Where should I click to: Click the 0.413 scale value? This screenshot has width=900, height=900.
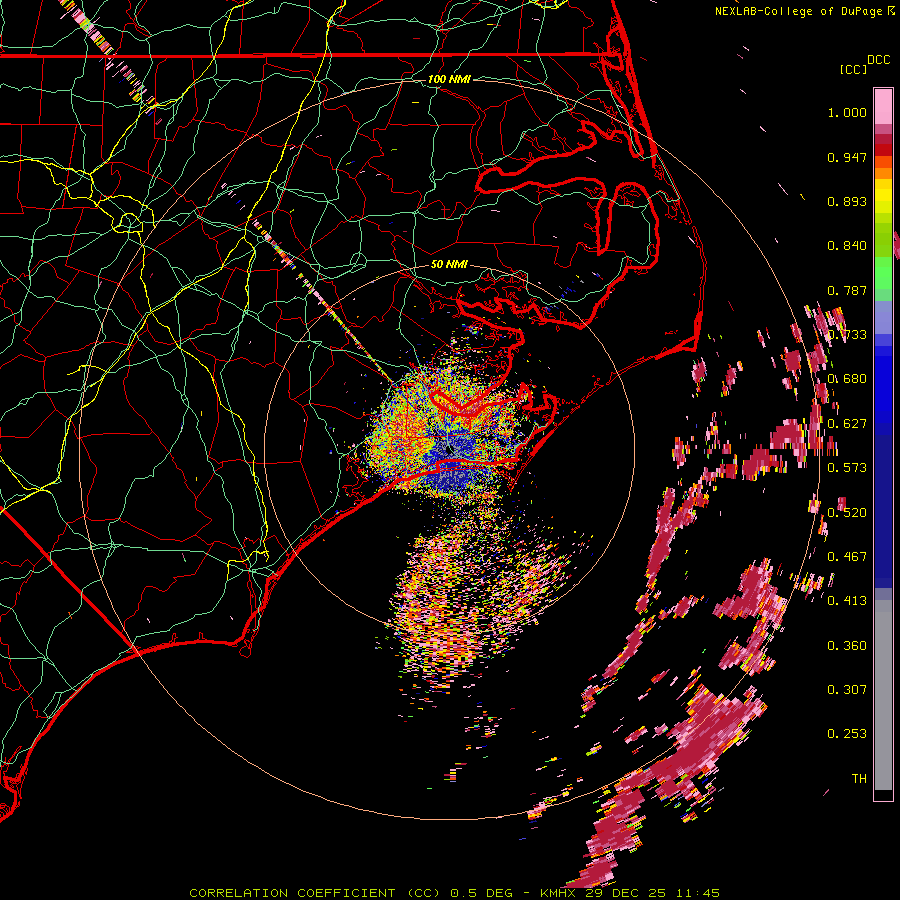click(x=847, y=601)
